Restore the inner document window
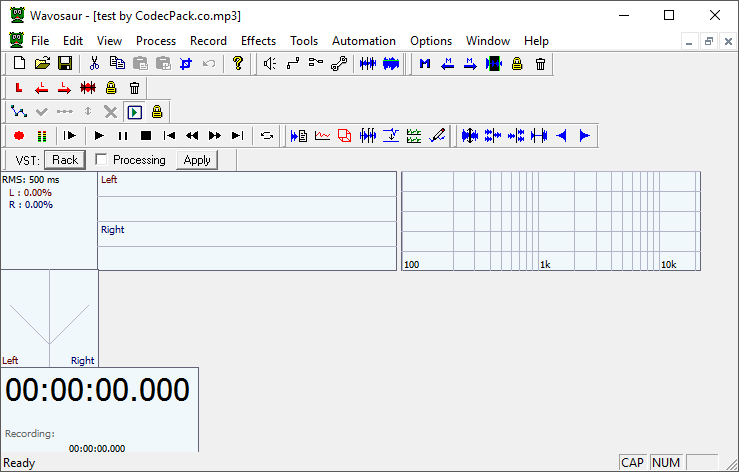Viewport: 739px width, 472px height. pos(708,41)
